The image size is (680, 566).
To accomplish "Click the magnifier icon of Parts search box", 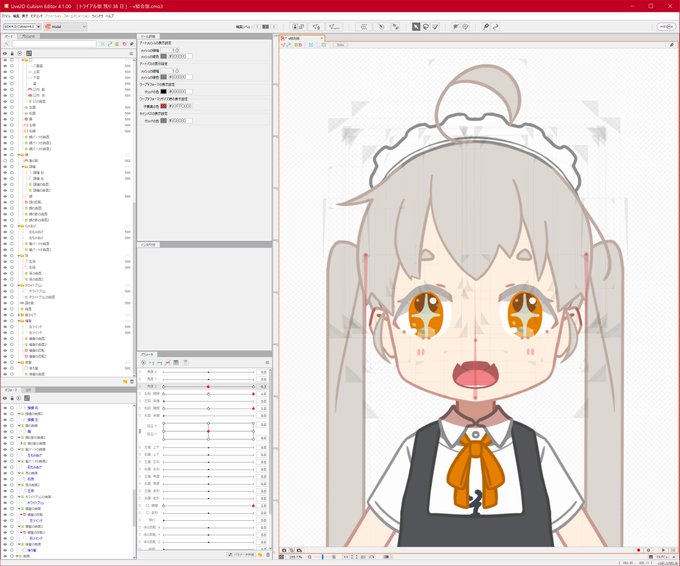I will 7,44.
